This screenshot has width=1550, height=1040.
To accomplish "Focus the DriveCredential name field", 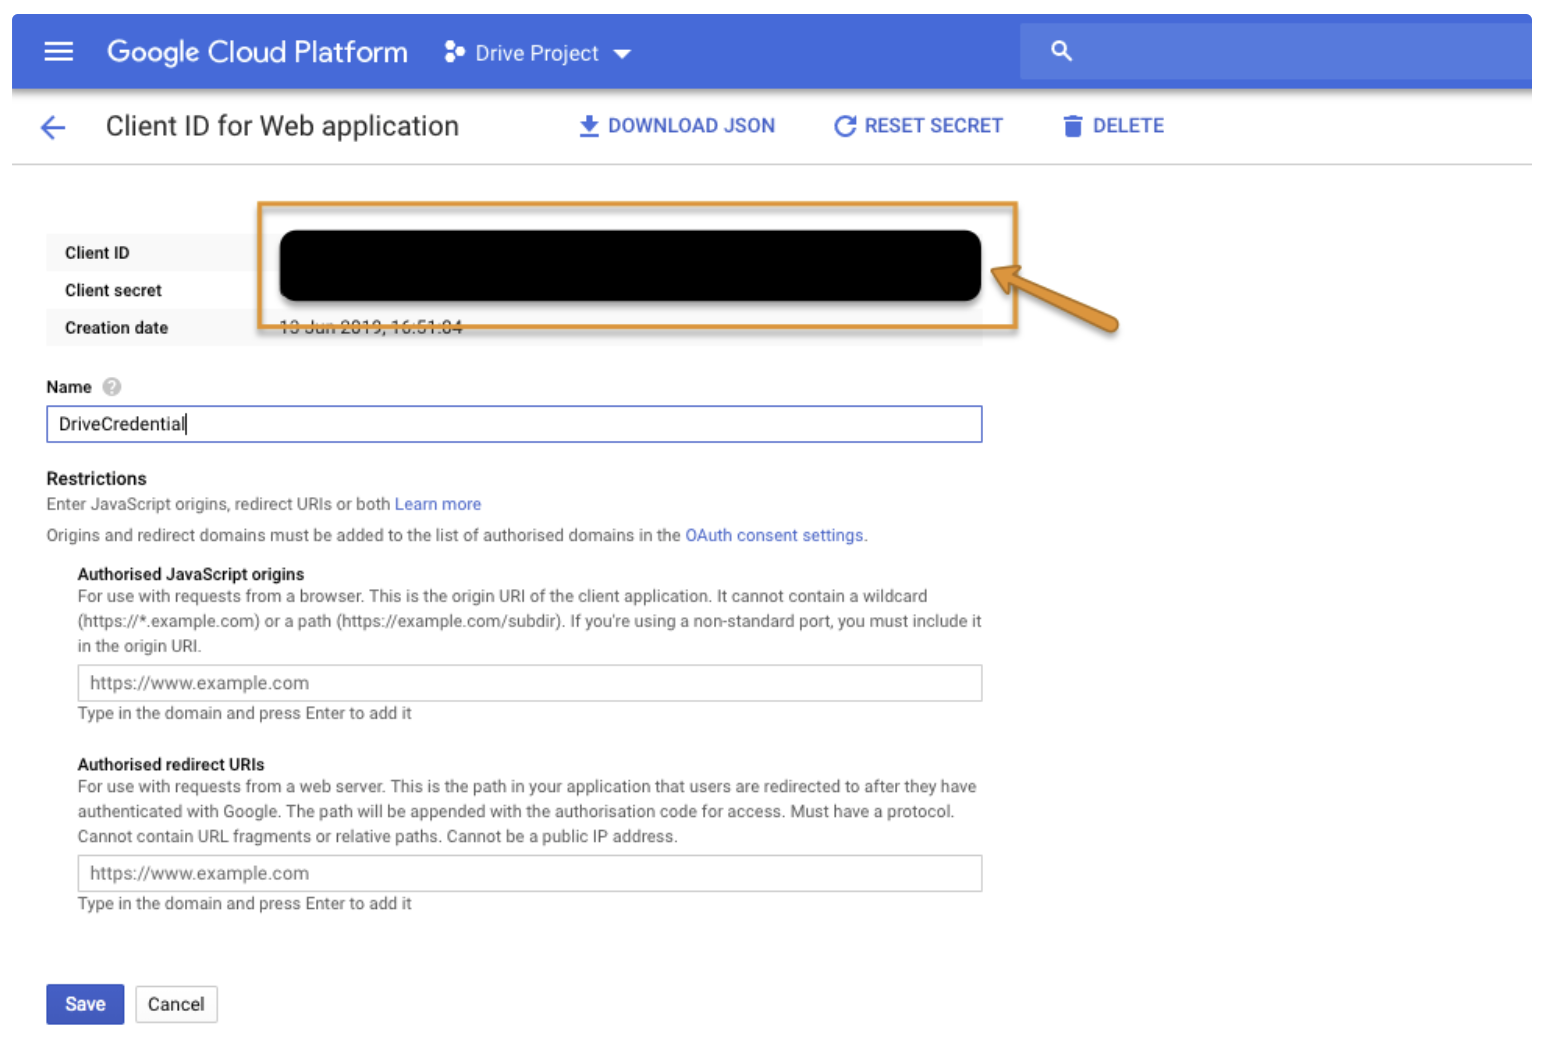I will [514, 424].
